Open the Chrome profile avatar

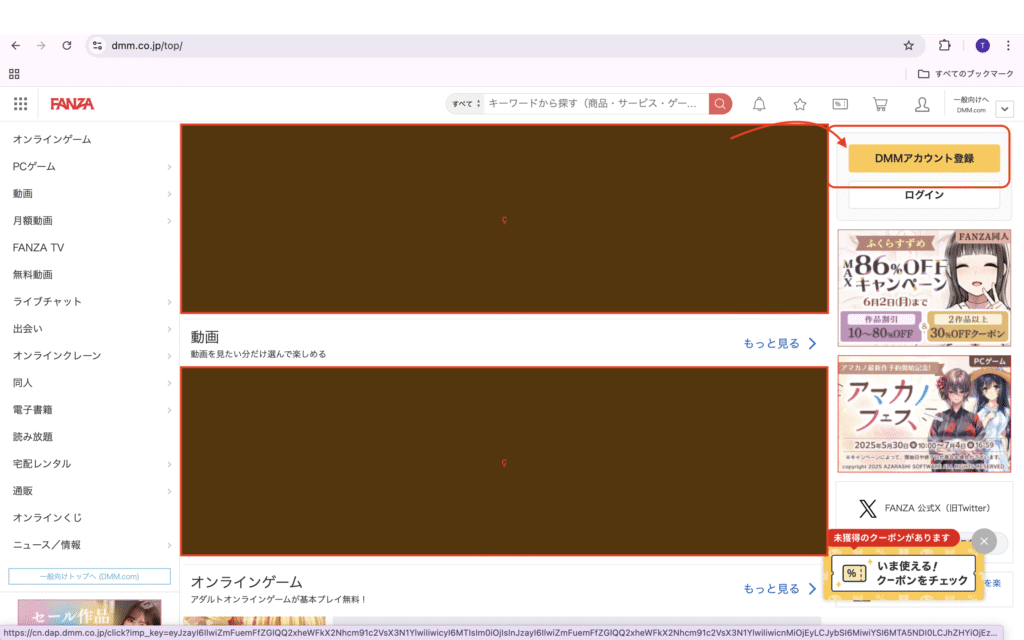(x=982, y=45)
